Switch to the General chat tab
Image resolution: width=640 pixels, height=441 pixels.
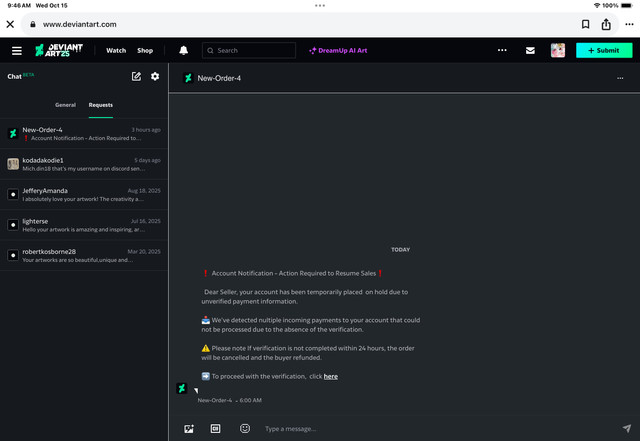click(65, 104)
